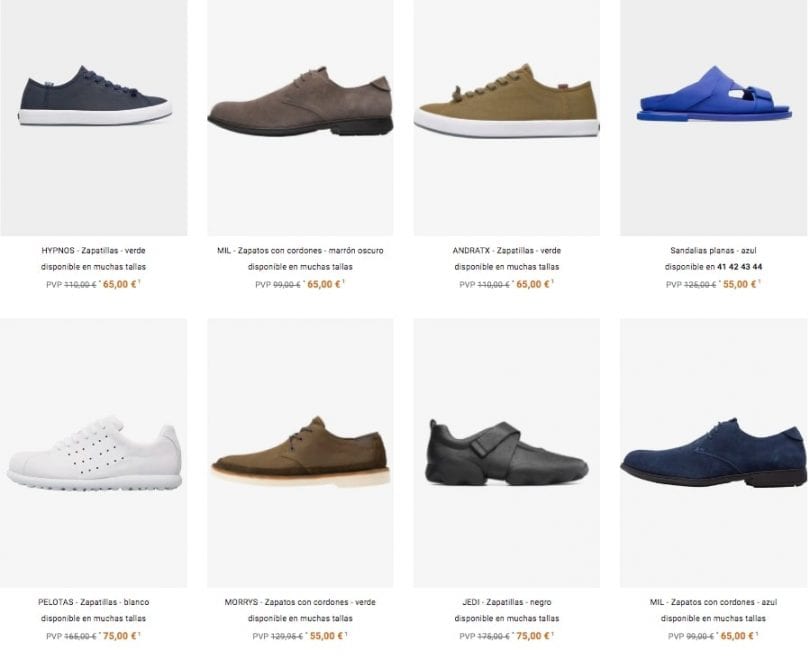
Task: Open the navy HYPNOS sneaker image
Action: point(94,97)
